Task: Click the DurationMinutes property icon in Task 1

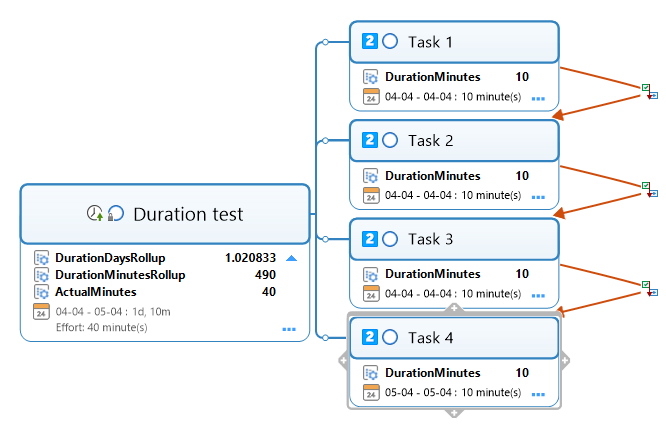Action: 371,77
